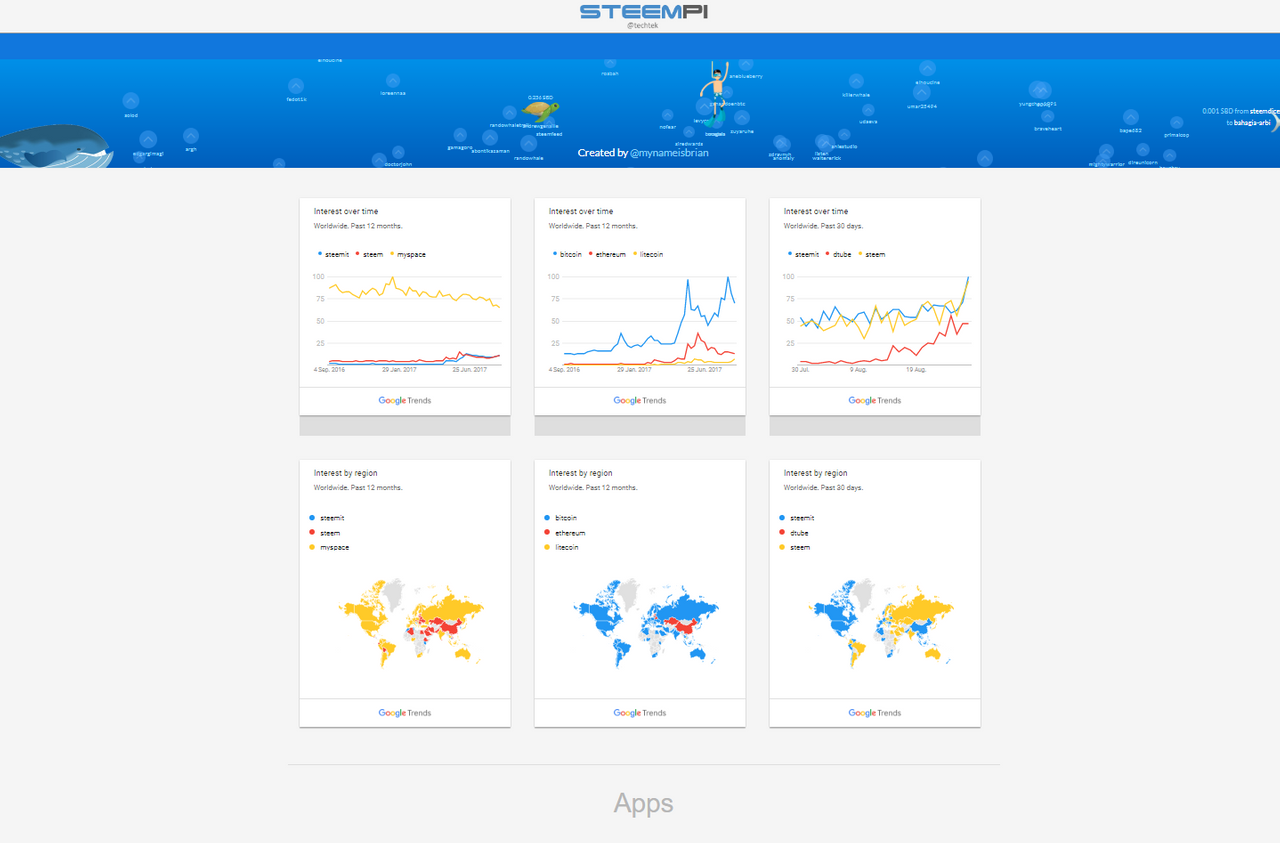Click dtube legend entry above the line chart

tap(840, 254)
